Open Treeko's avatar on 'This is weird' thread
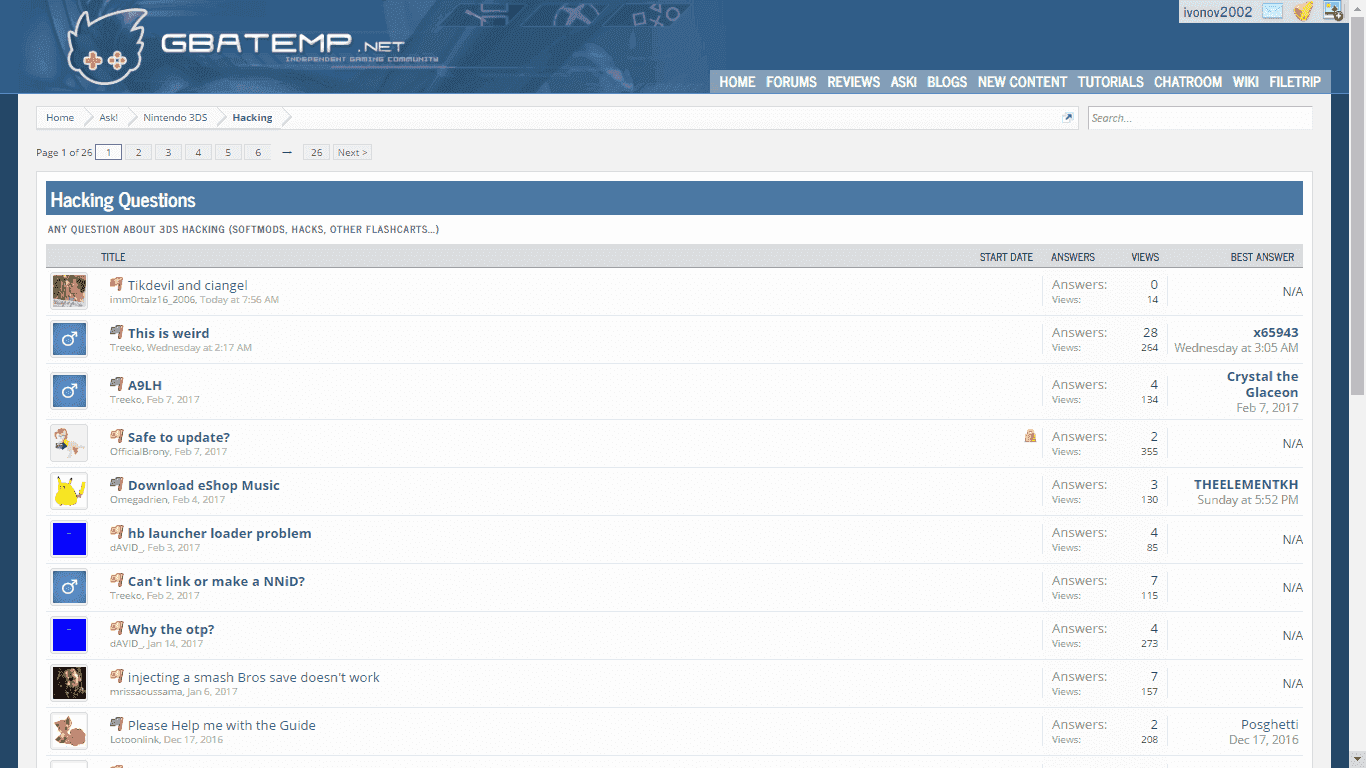This screenshot has height=768, width=1366. (70, 339)
